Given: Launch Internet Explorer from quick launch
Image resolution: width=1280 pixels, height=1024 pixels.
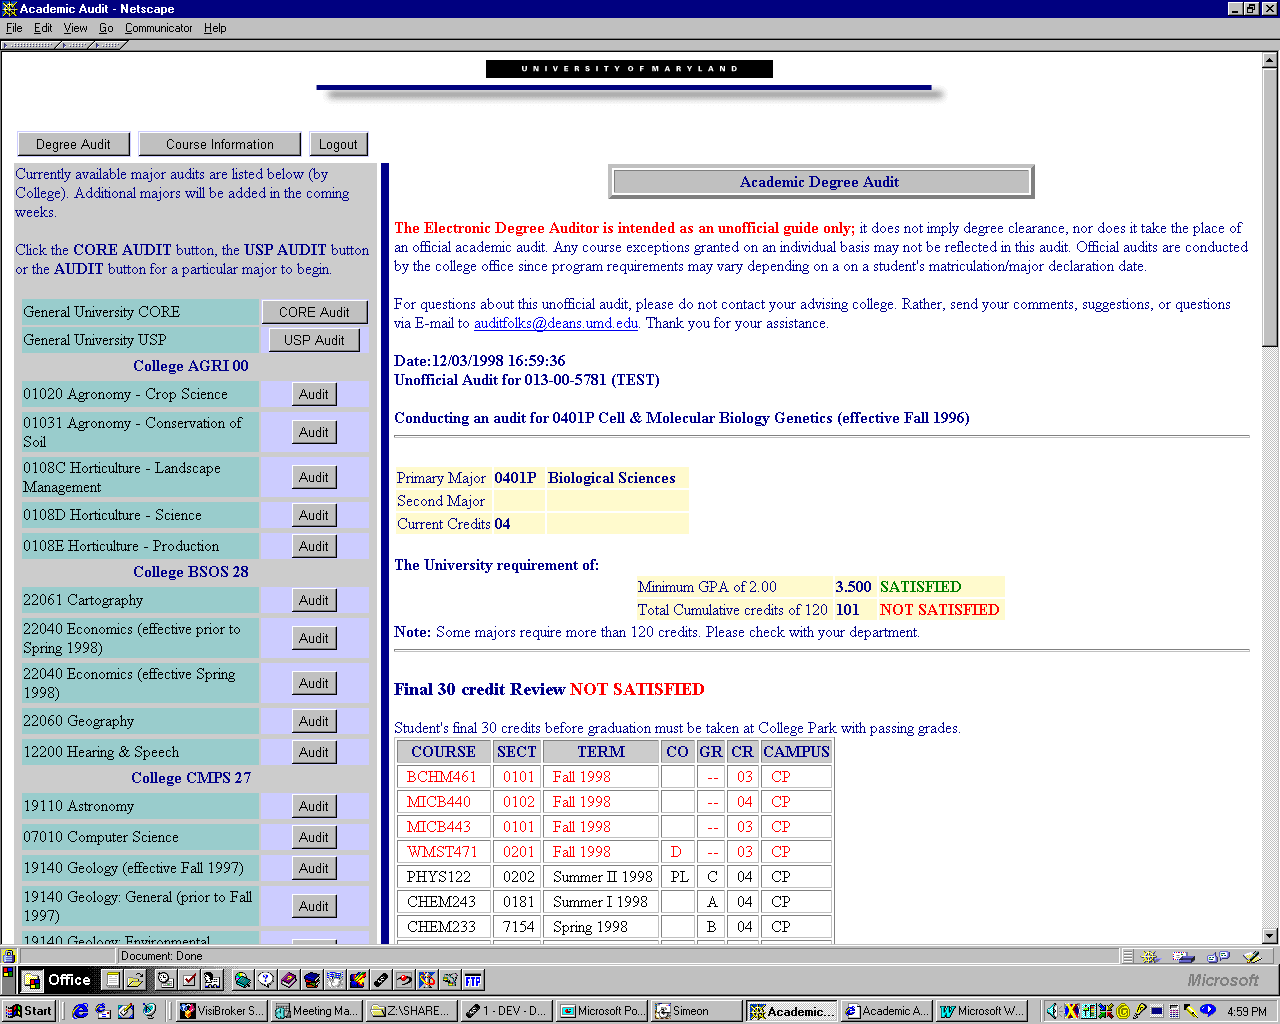Looking at the screenshot, I should 80,1011.
